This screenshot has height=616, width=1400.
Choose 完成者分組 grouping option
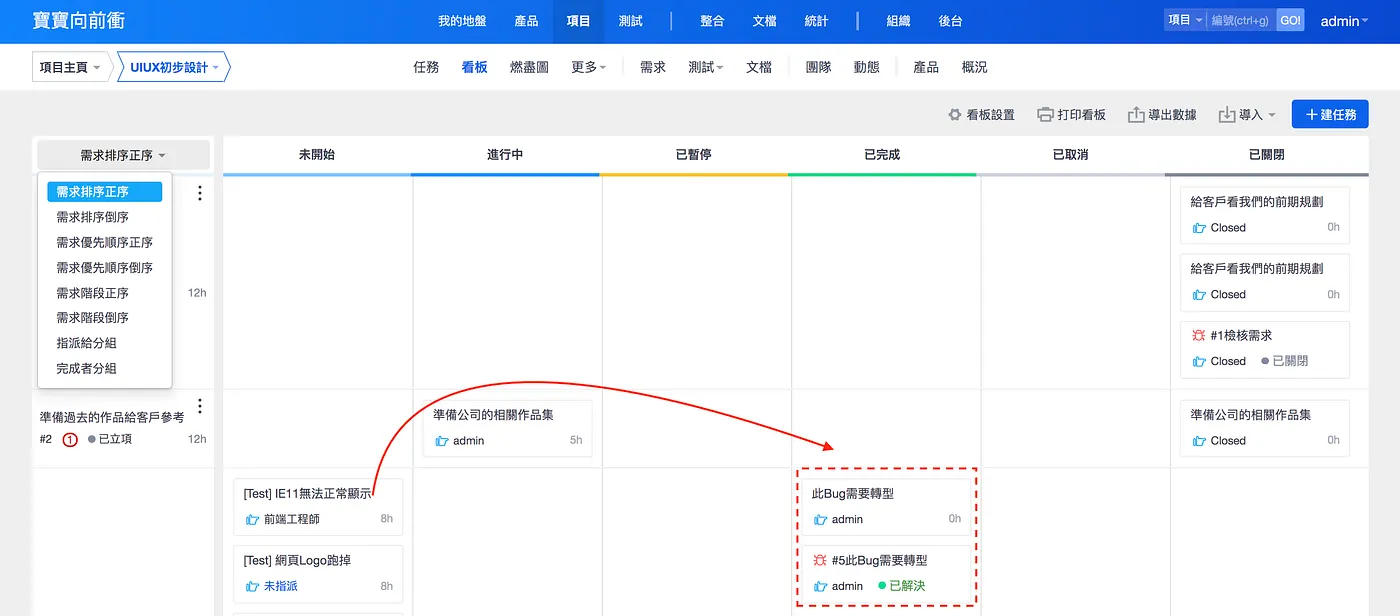[x=104, y=368]
